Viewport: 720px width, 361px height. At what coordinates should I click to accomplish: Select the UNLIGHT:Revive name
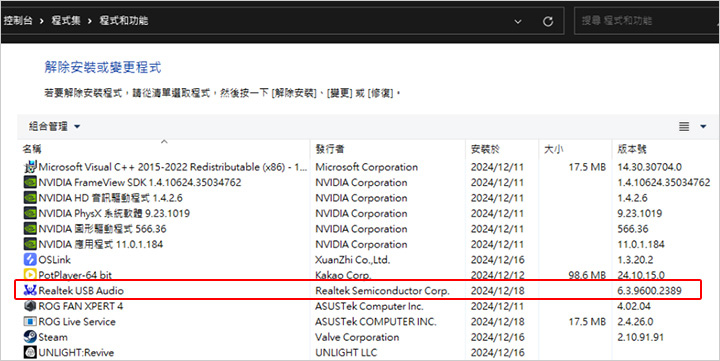(x=76, y=352)
